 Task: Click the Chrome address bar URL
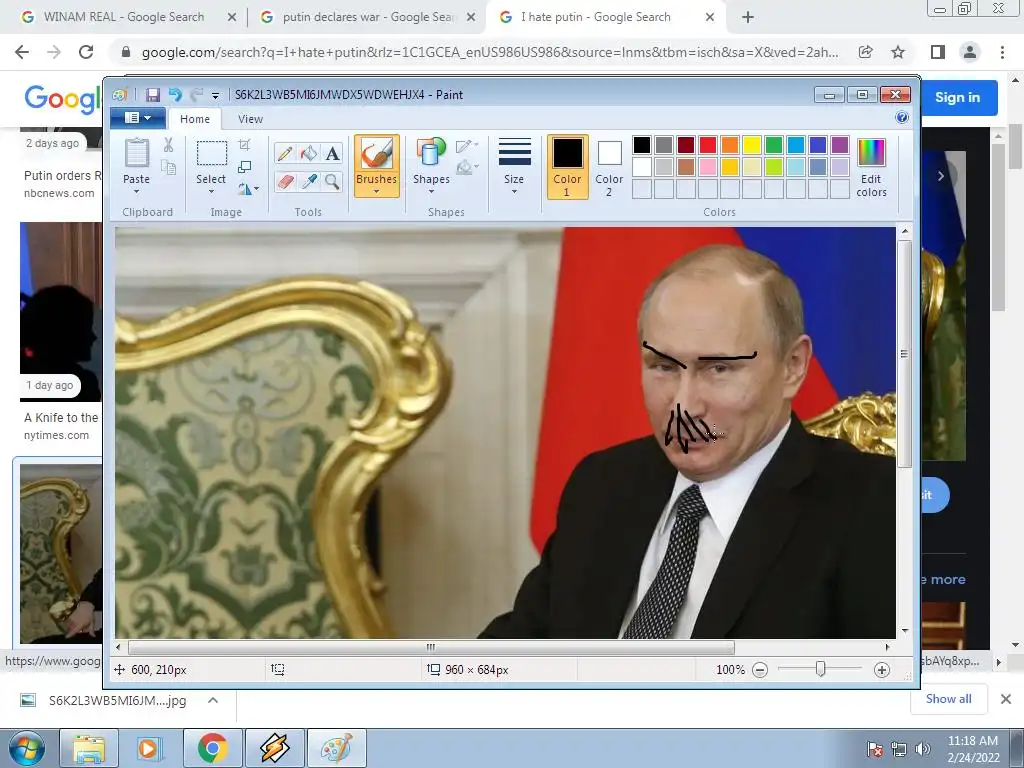click(490, 52)
